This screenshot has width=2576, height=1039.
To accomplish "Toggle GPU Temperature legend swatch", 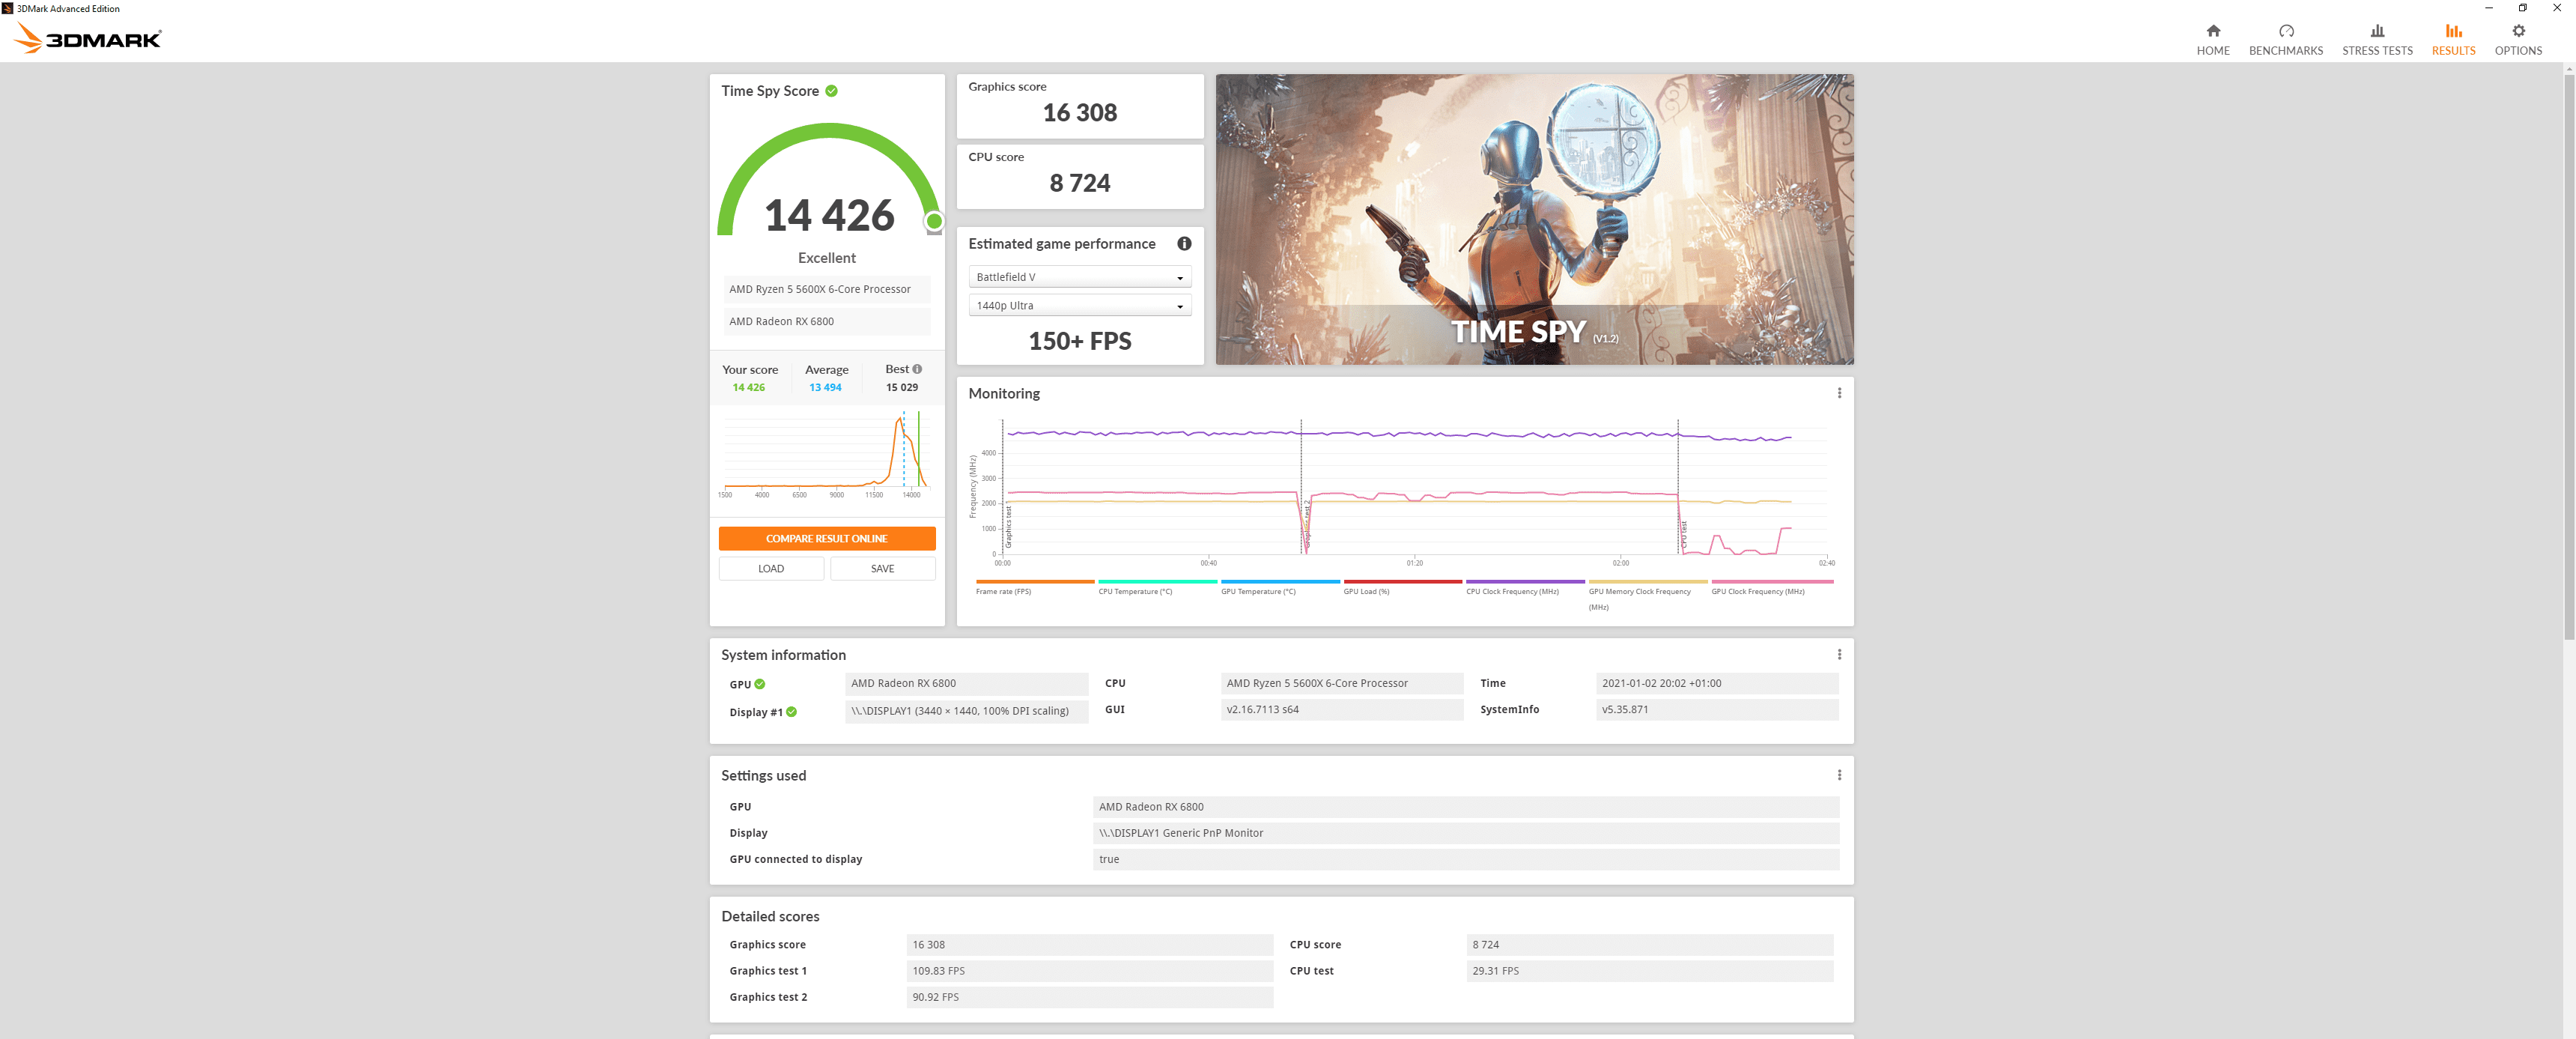I will click(1280, 582).
